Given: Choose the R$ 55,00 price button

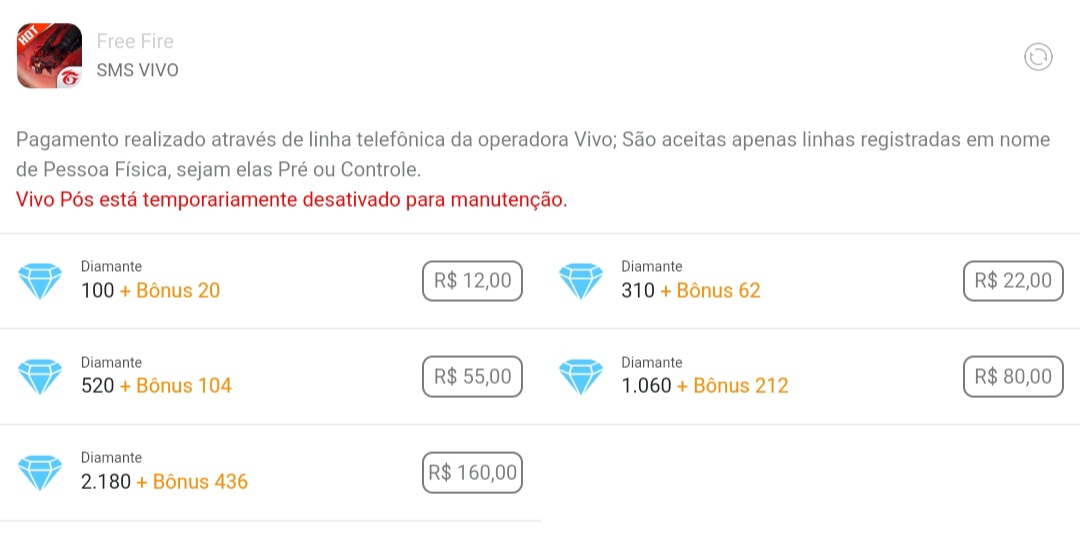Looking at the screenshot, I should tap(472, 377).
